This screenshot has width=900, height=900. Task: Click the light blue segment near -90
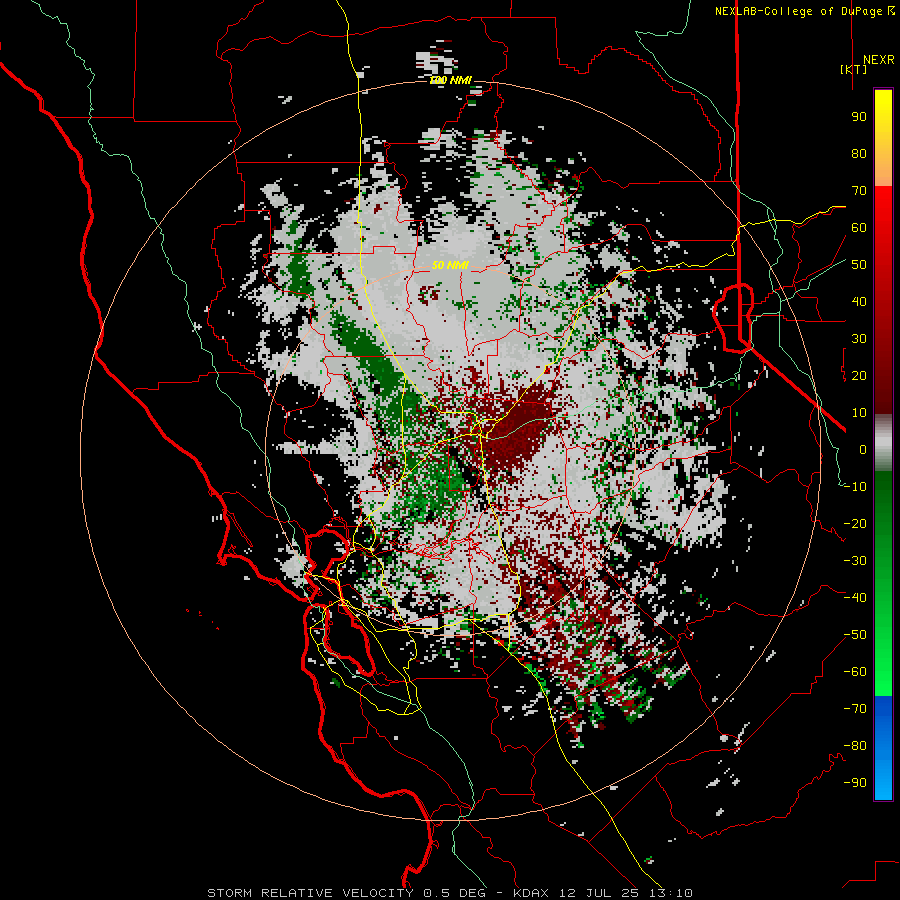click(883, 781)
